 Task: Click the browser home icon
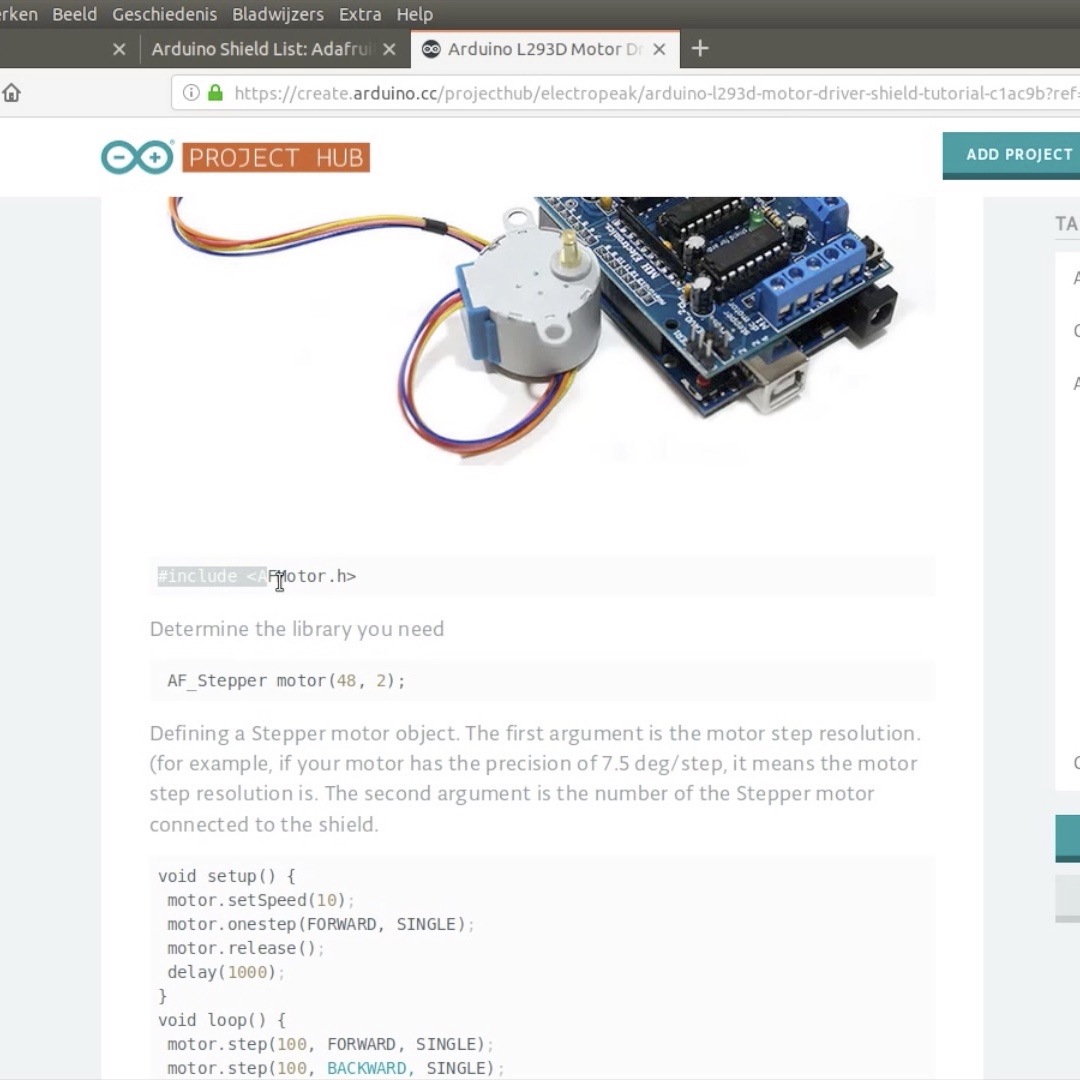pos(11,92)
